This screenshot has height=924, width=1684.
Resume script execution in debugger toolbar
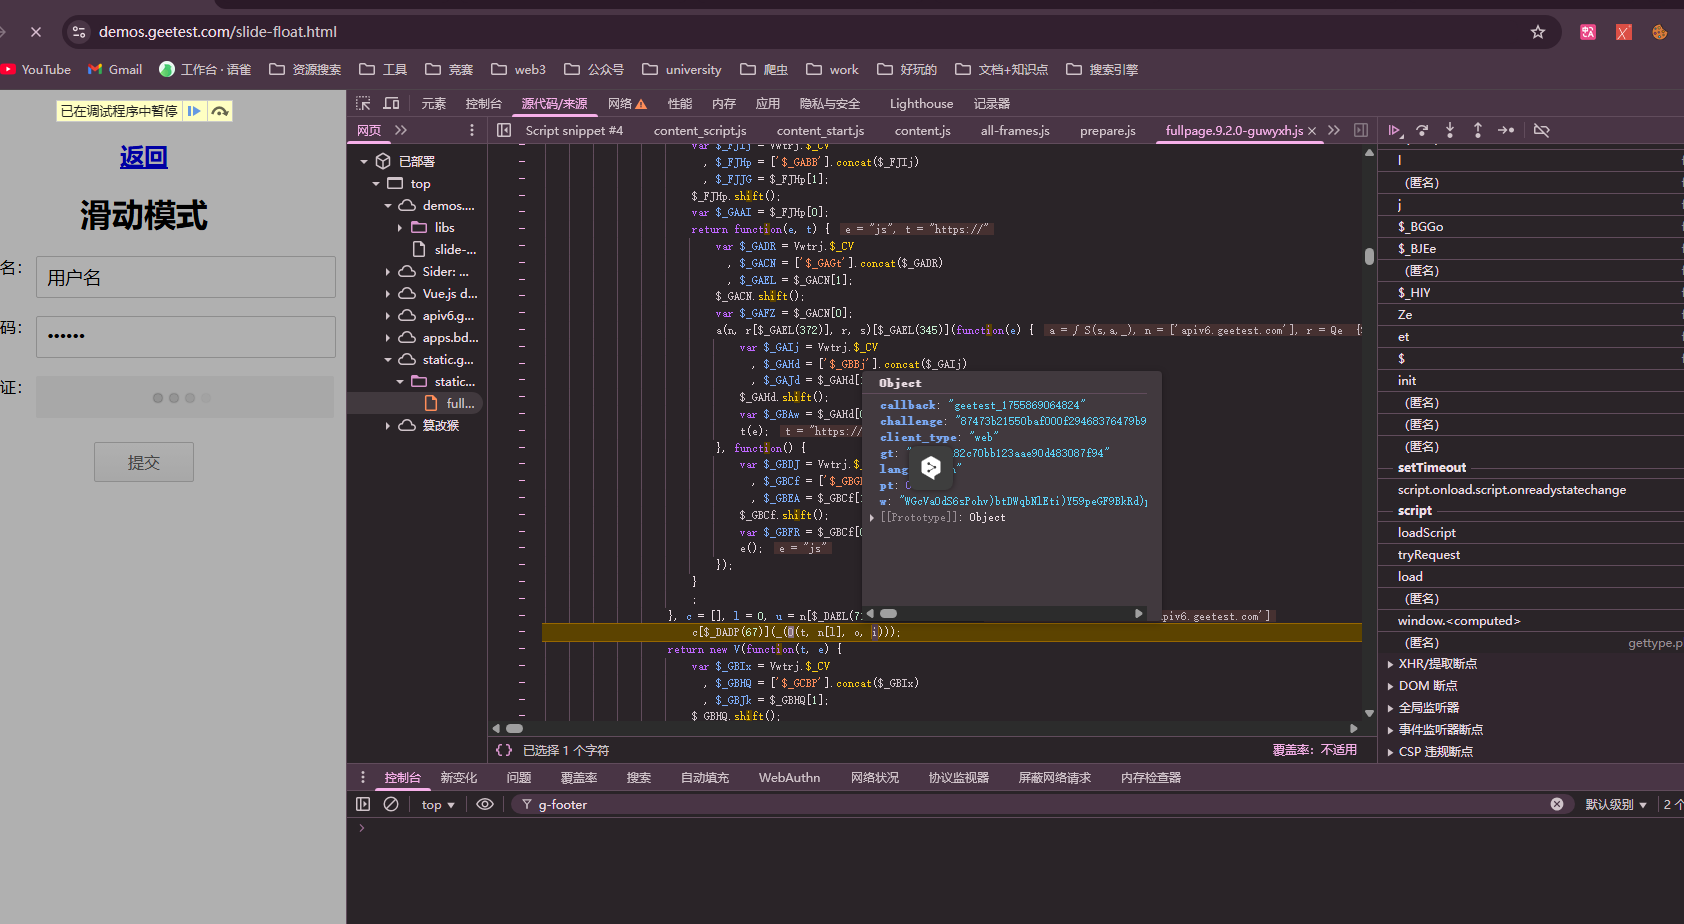(x=1395, y=130)
